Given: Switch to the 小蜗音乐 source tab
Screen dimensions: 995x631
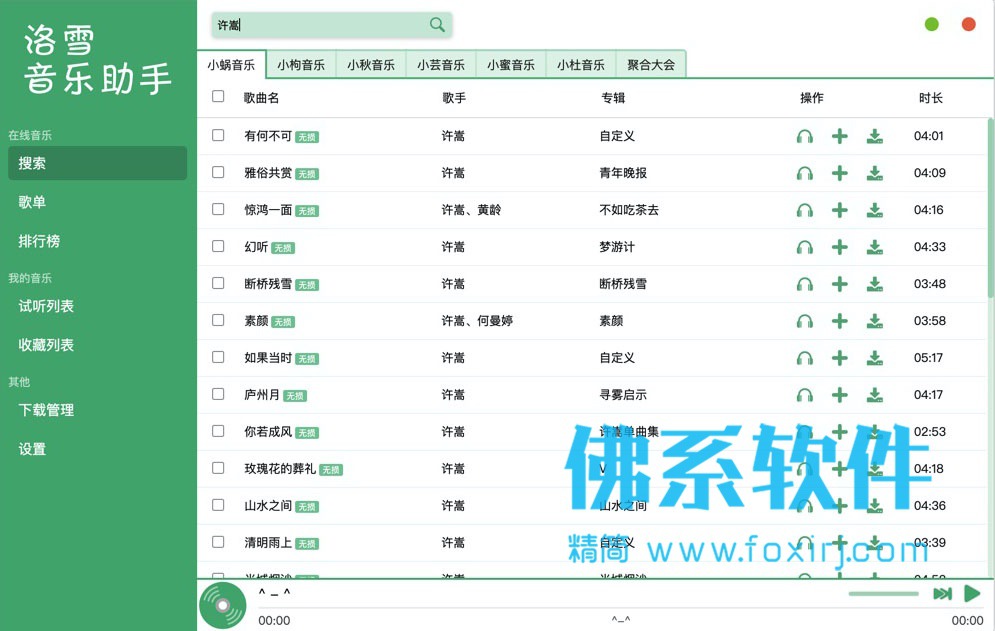Looking at the screenshot, I should 231,65.
